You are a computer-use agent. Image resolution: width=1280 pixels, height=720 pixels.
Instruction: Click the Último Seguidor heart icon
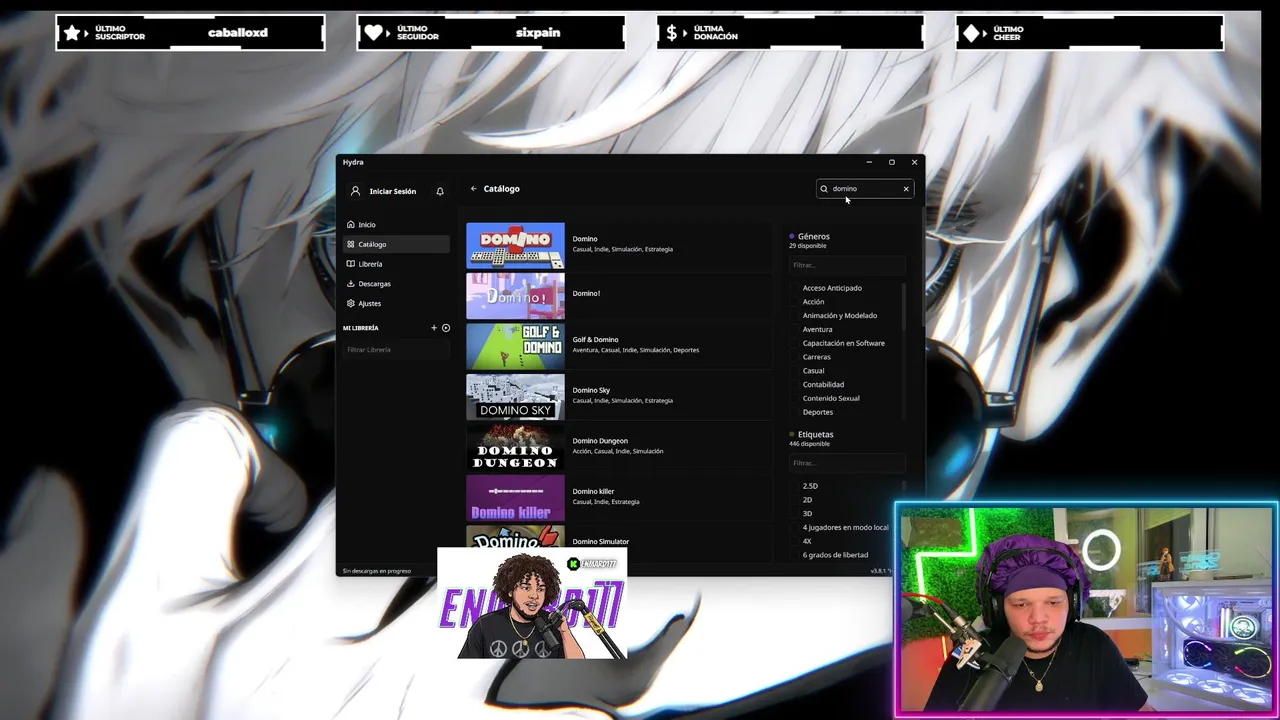coord(374,33)
